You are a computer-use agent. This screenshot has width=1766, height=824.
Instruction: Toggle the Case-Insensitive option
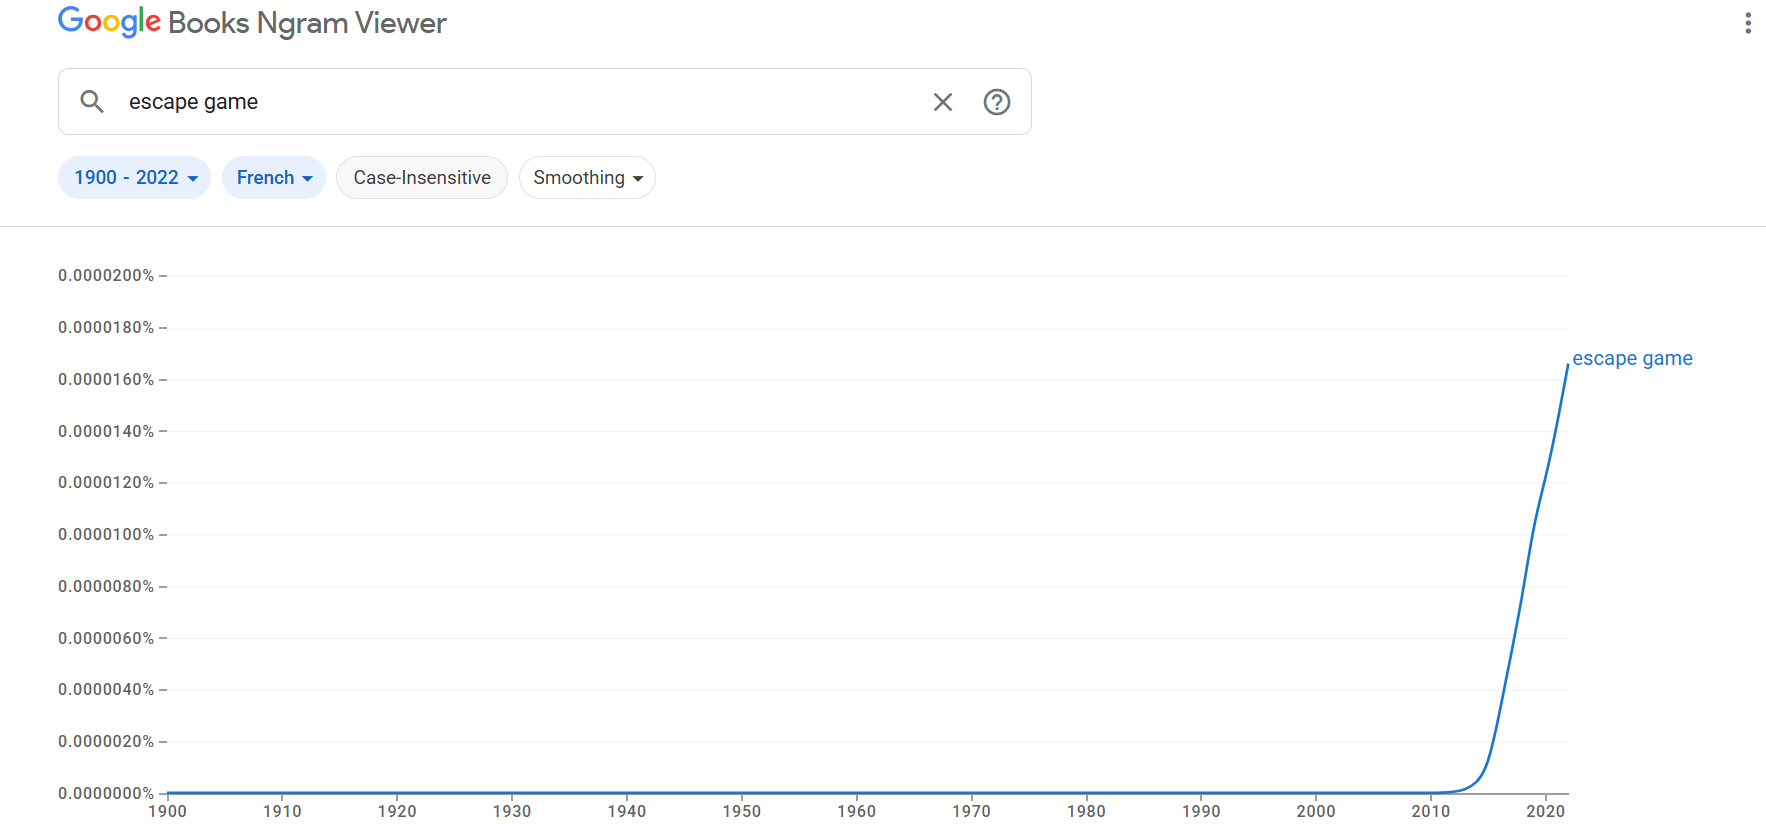pyautogui.click(x=422, y=178)
